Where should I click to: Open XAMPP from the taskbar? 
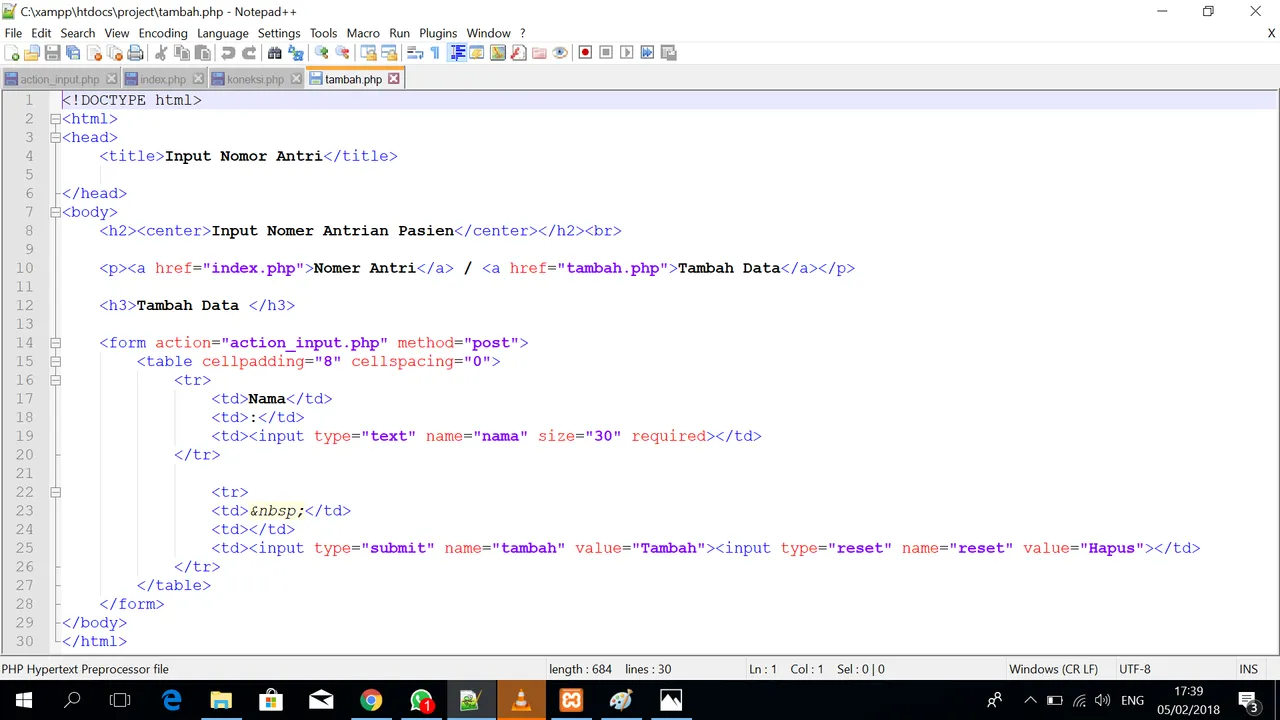[x=571, y=700]
